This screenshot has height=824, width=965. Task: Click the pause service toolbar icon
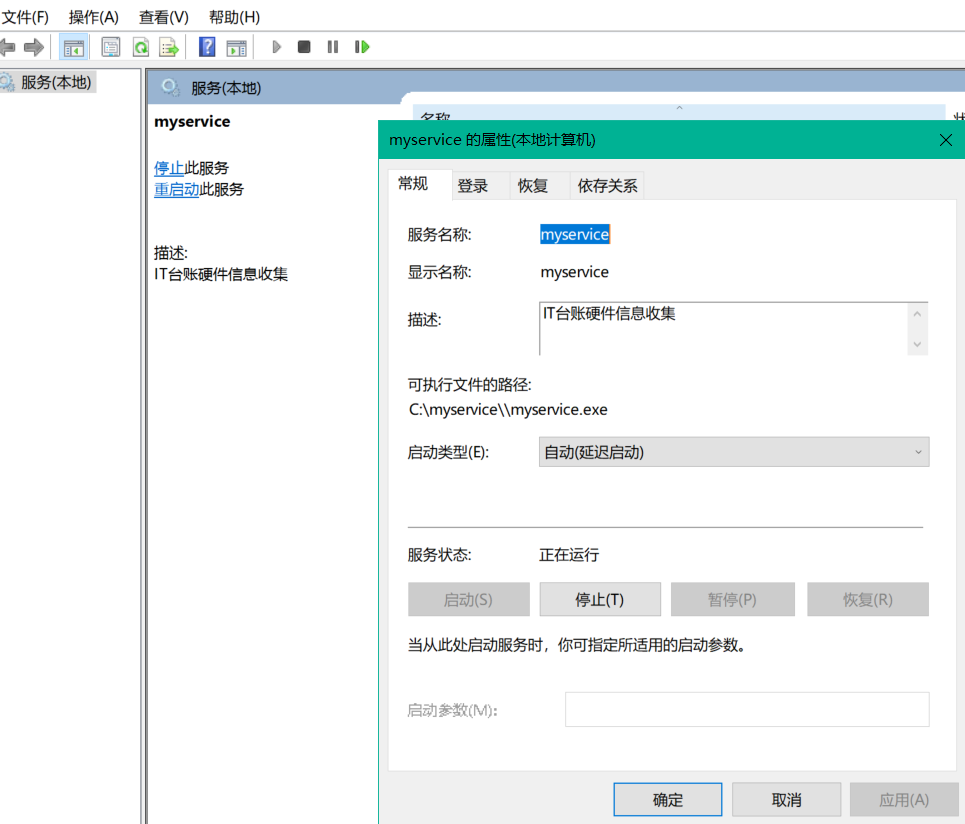(x=333, y=47)
